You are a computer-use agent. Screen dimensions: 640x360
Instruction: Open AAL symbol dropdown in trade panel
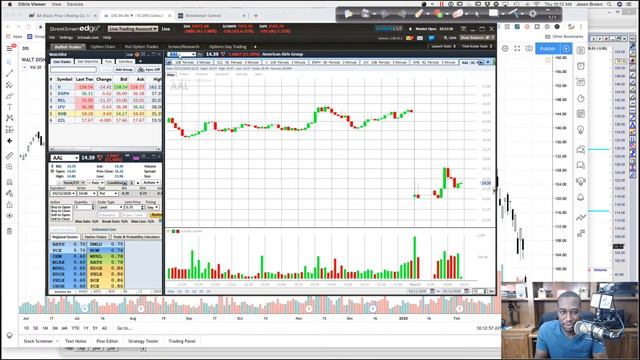[76, 158]
